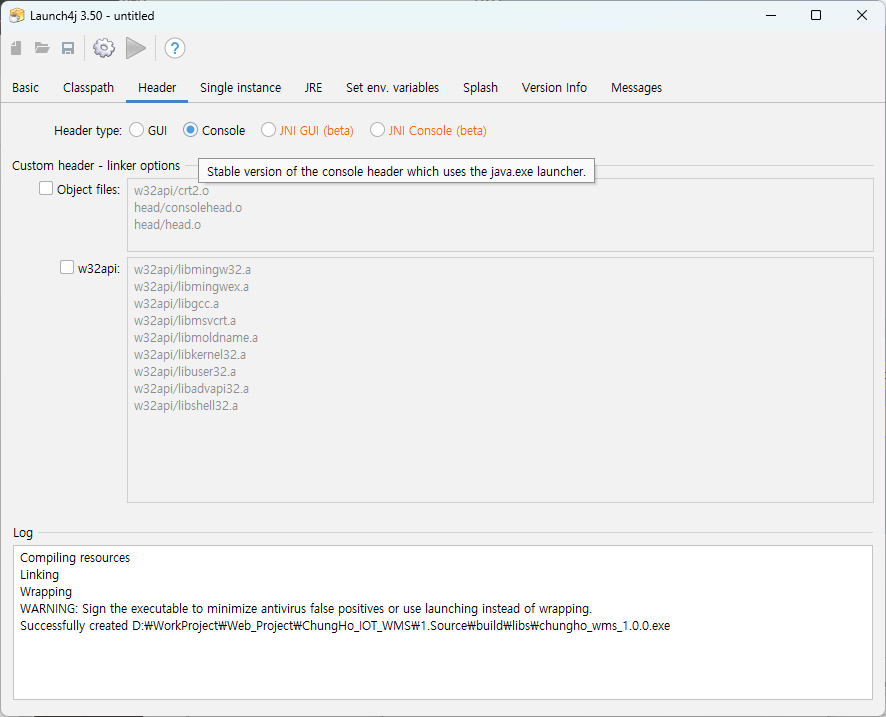Screen dimensions: 886x717
Task: Switch to the Basic tab
Action: coord(25,88)
